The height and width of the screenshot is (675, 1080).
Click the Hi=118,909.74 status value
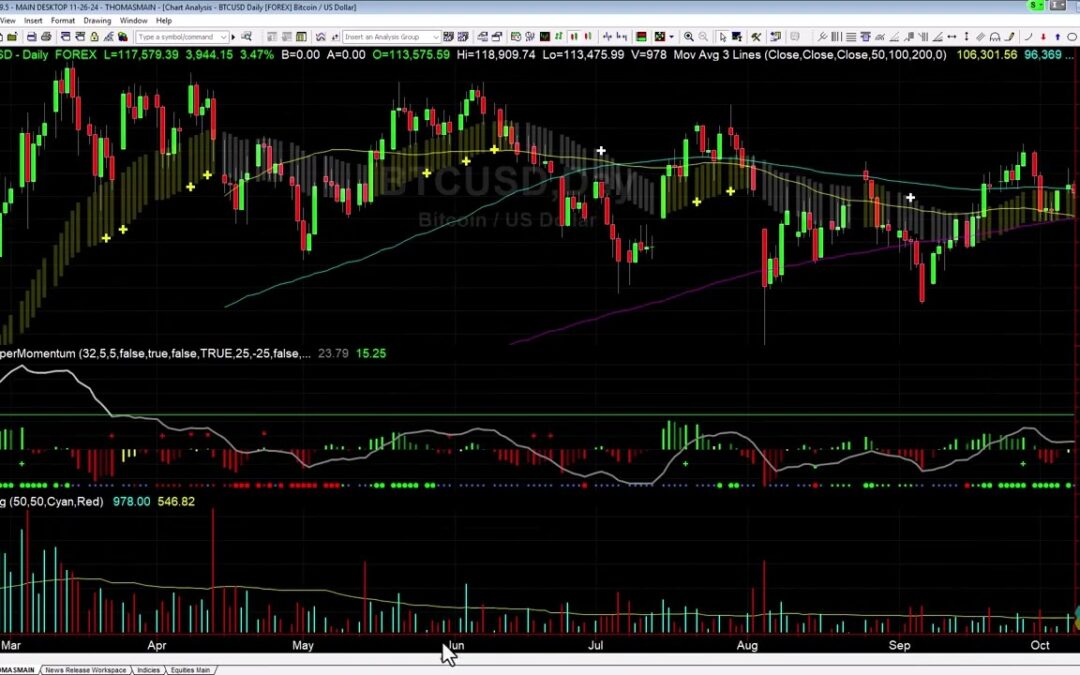click(496, 54)
